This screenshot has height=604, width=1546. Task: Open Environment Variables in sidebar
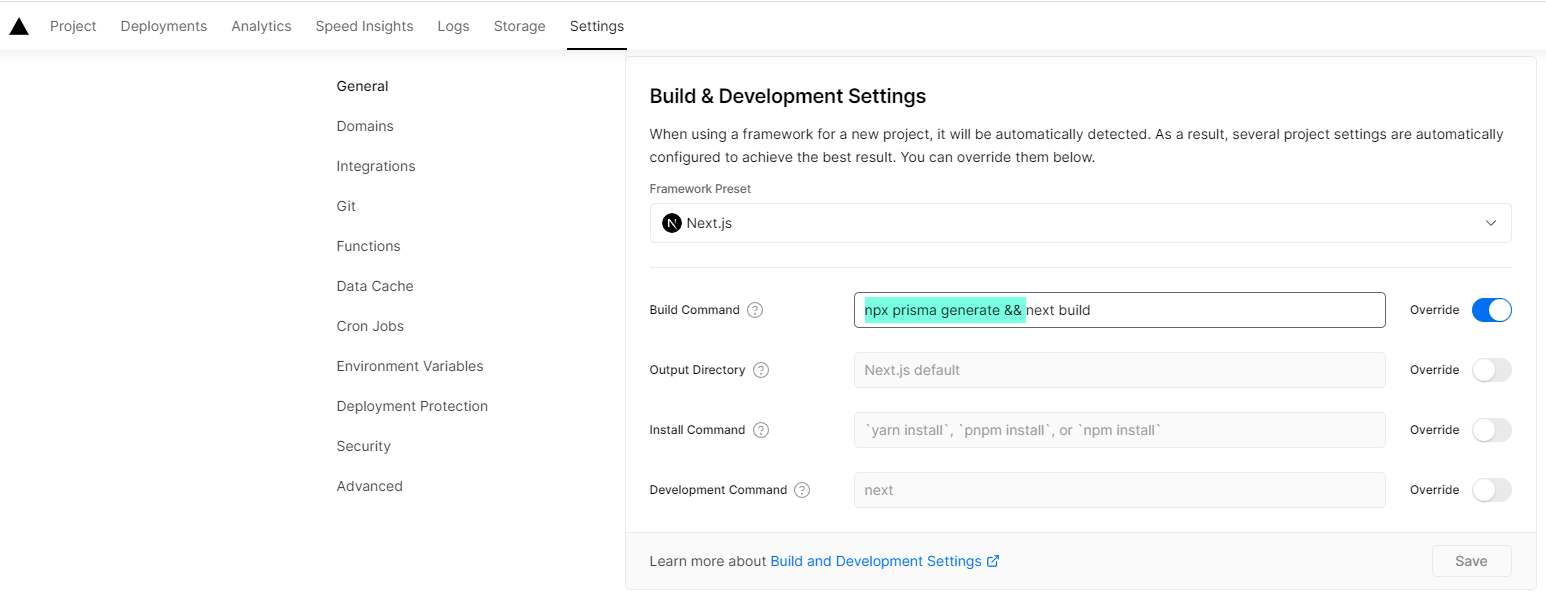pyautogui.click(x=410, y=366)
